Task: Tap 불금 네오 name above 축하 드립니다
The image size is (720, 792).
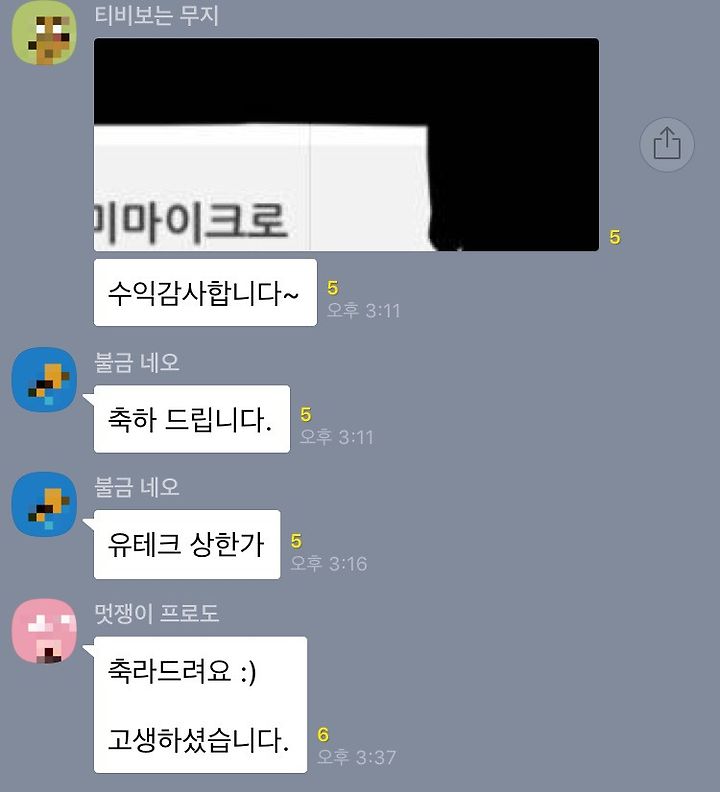Action: tap(137, 362)
